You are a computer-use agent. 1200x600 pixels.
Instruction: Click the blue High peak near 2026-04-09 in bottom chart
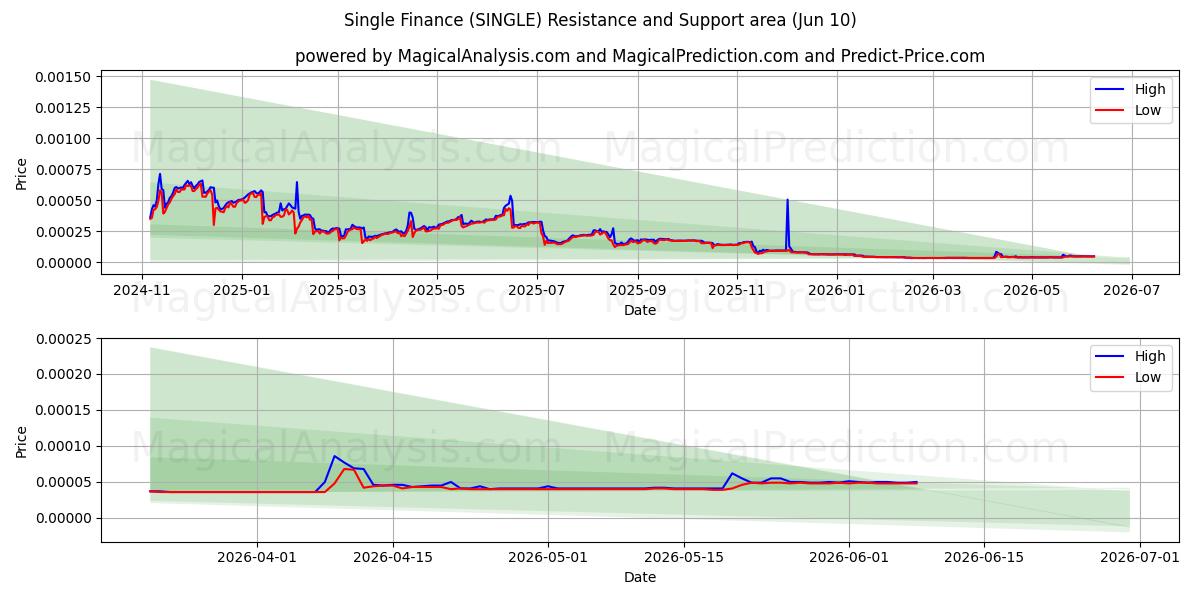[x=334, y=457]
